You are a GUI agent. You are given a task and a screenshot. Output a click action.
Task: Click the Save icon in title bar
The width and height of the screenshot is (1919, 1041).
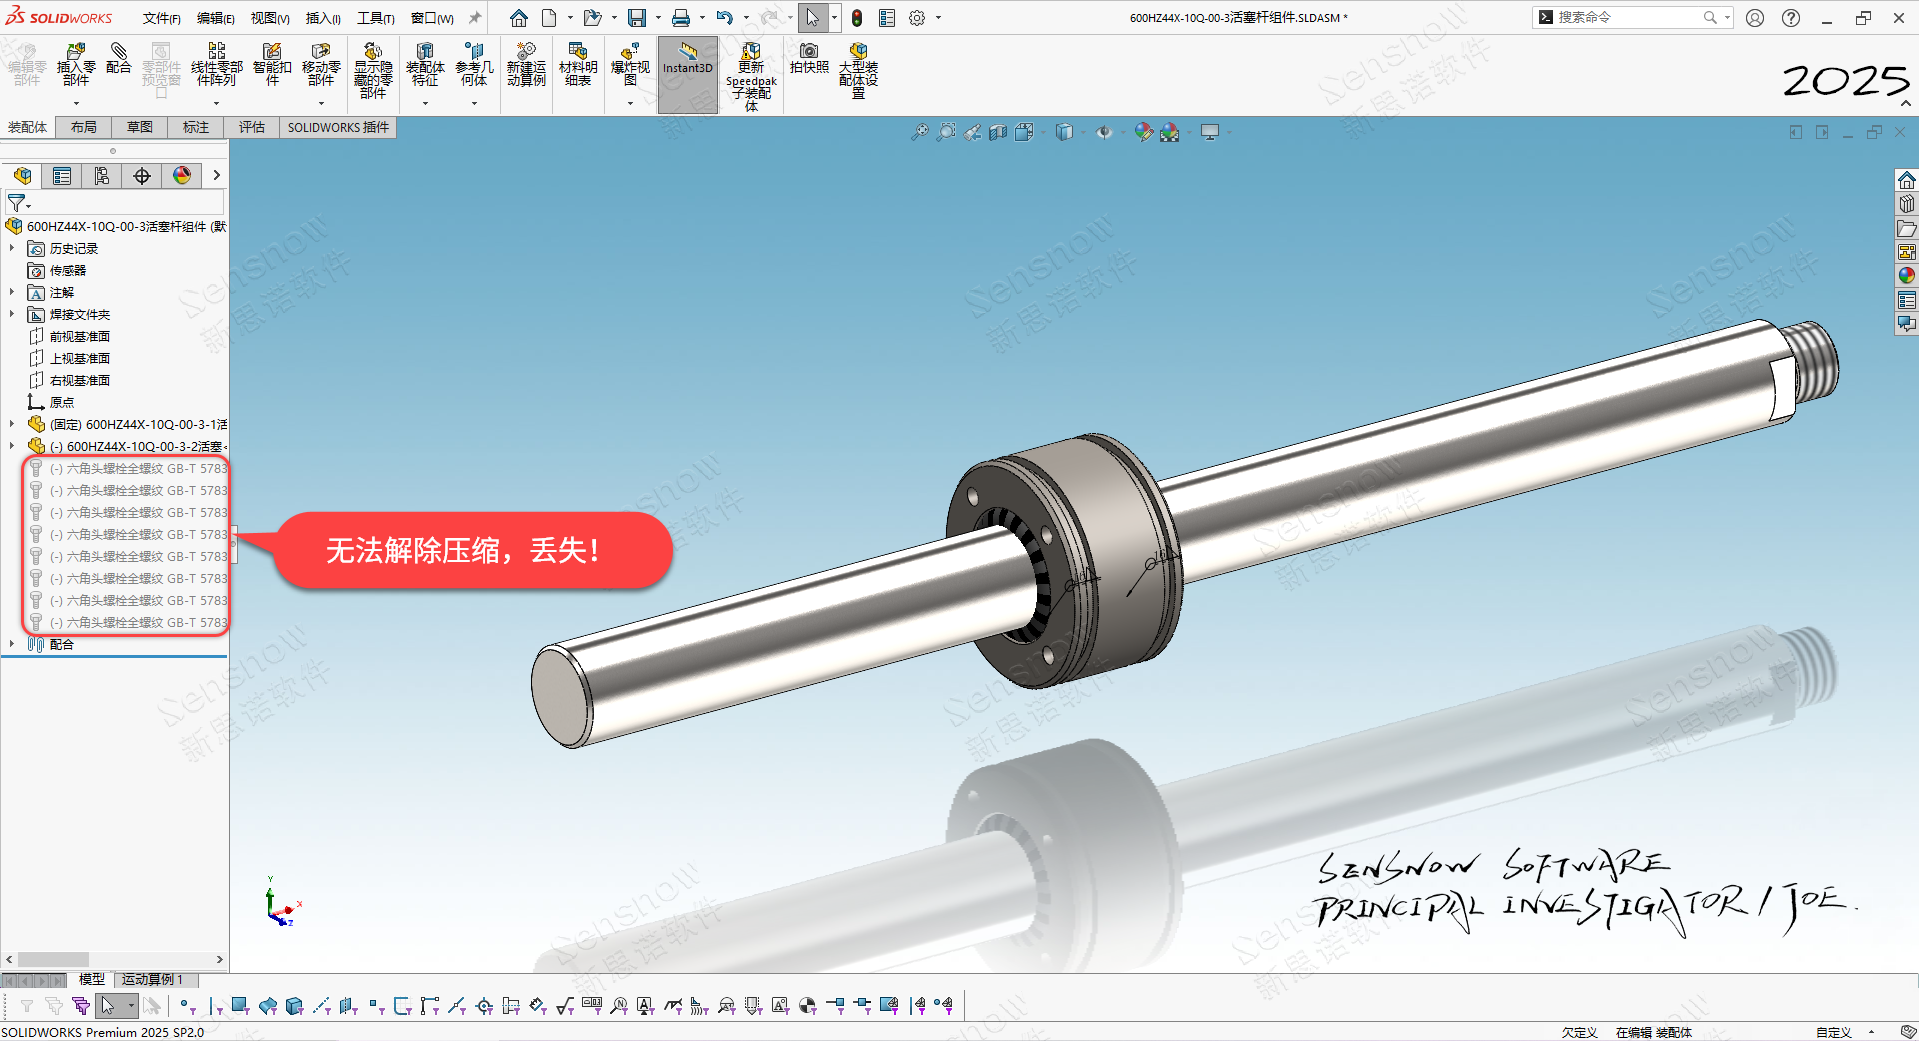[x=636, y=18]
